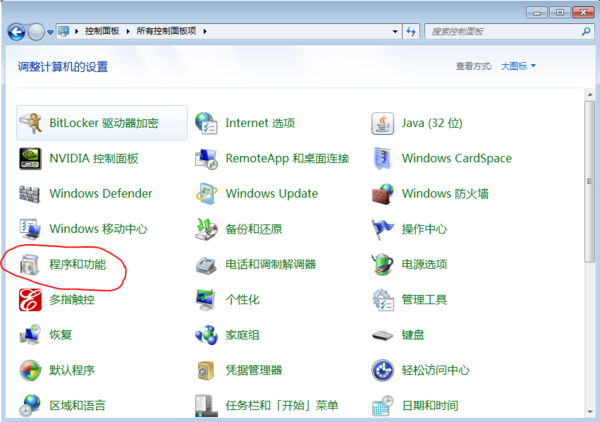
Task: Click the BitLocker 驱动器加密 link
Action: pos(104,123)
